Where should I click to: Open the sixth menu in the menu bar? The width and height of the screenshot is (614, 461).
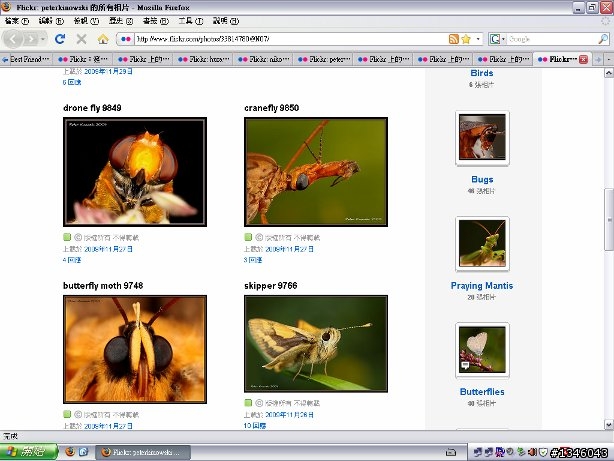(x=191, y=21)
